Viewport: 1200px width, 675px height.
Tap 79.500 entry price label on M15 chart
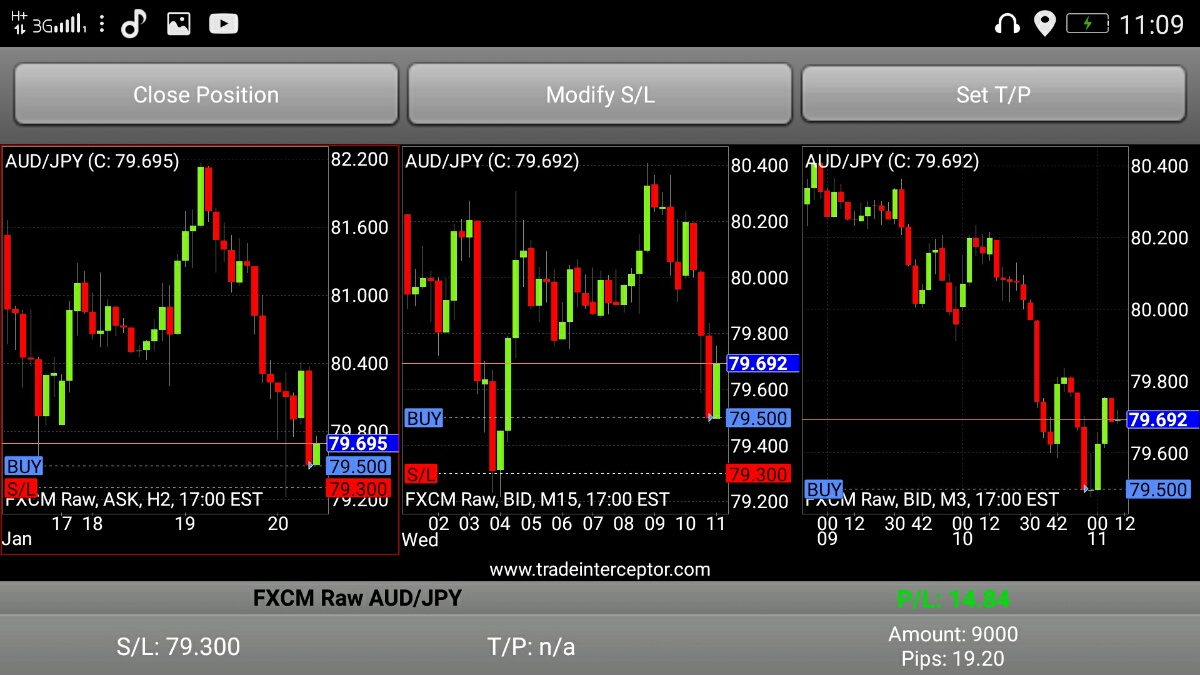(x=758, y=418)
